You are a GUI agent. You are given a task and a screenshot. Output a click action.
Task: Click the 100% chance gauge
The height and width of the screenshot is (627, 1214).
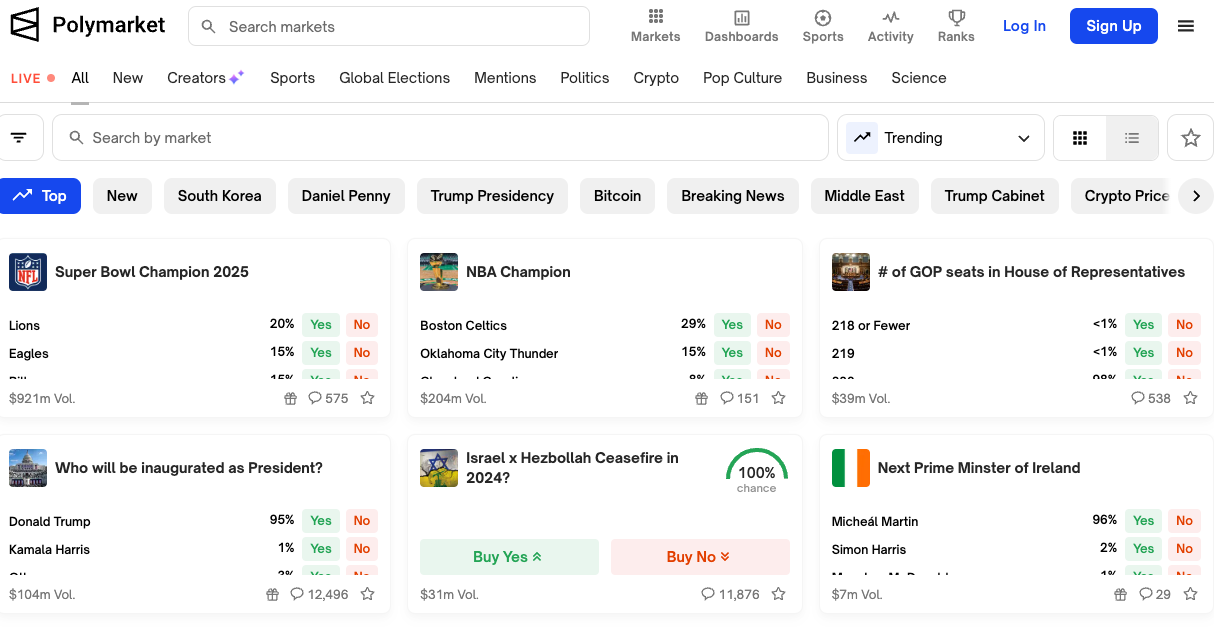[757, 471]
